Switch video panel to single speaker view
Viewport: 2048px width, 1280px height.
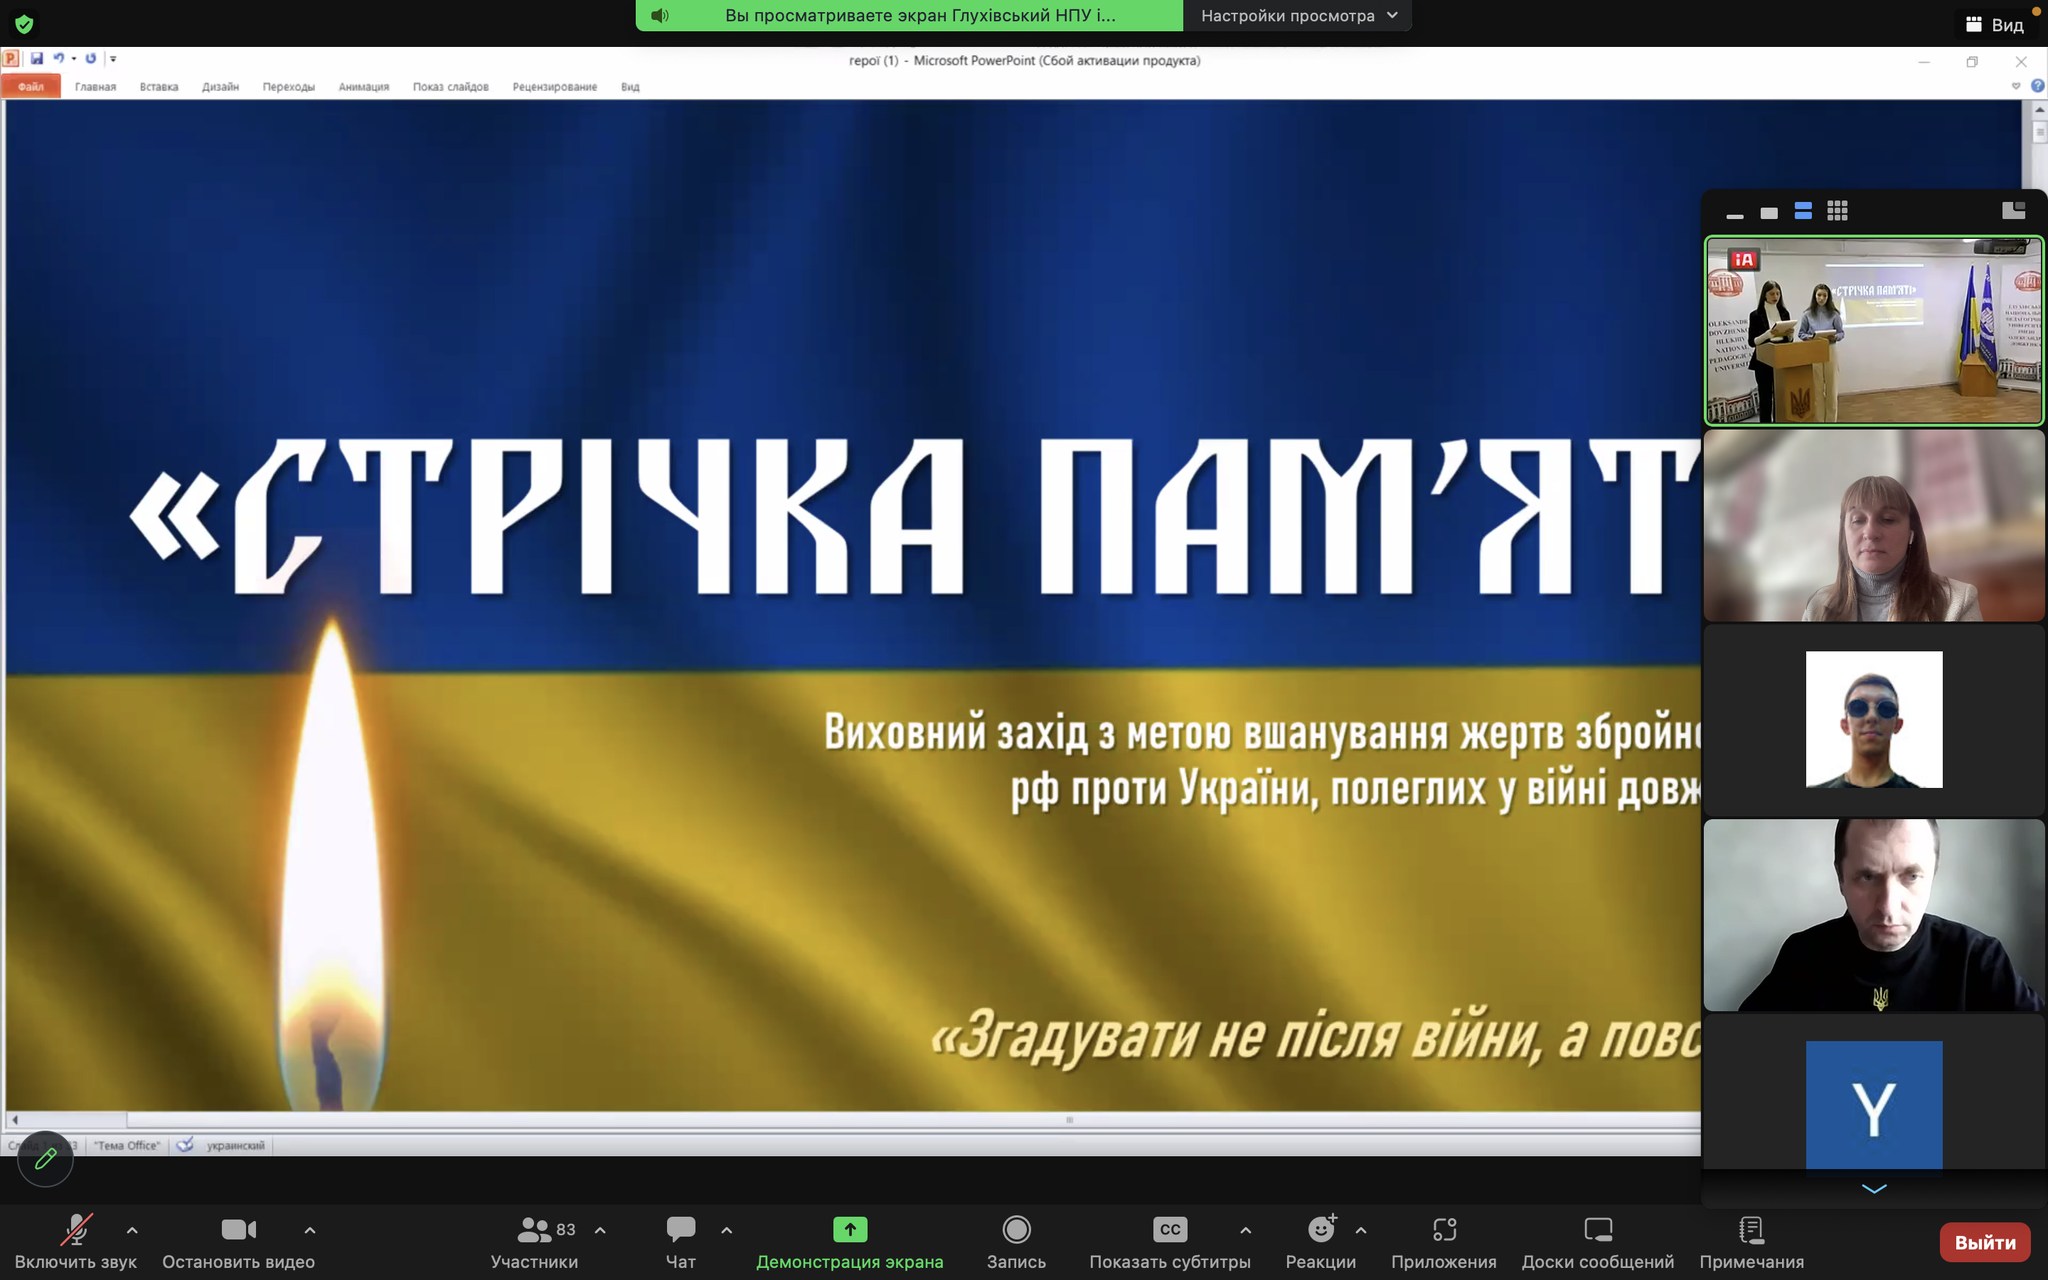1769,212
